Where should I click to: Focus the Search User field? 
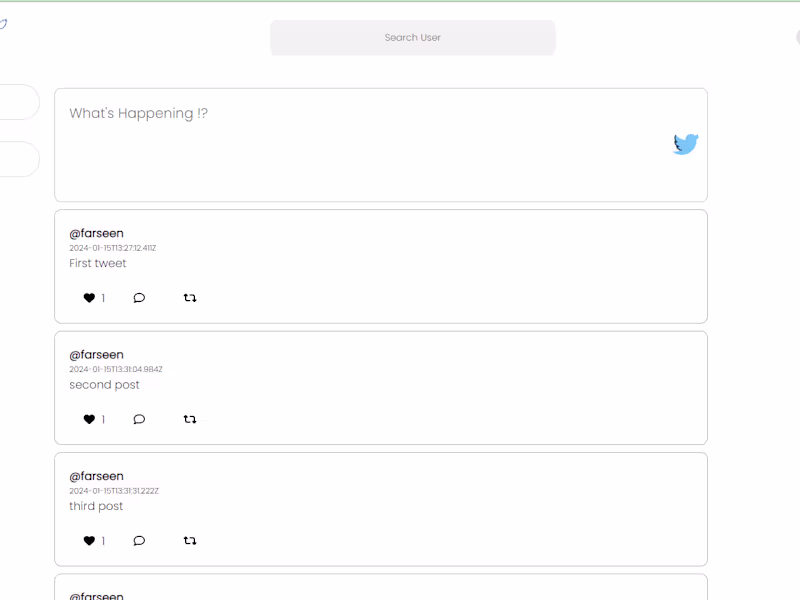[x=412, y=38]
